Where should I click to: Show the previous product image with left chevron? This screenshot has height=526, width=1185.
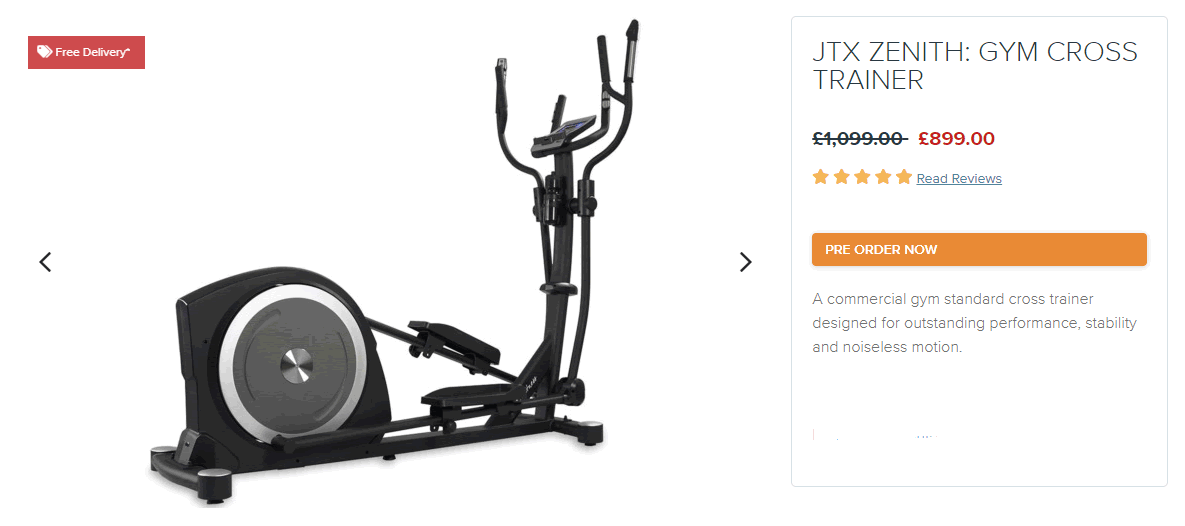(x=45, y=262)
